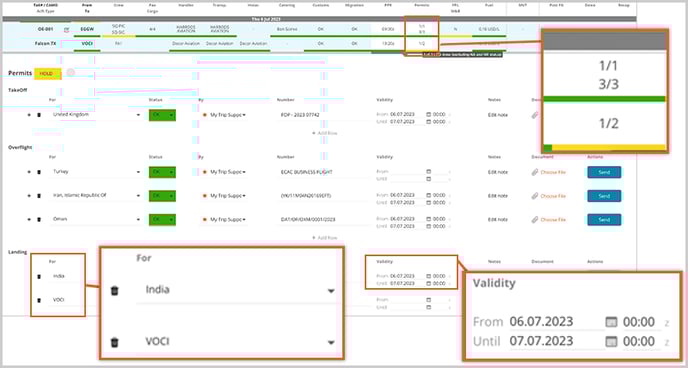Click the Oman permit number field

322,219
